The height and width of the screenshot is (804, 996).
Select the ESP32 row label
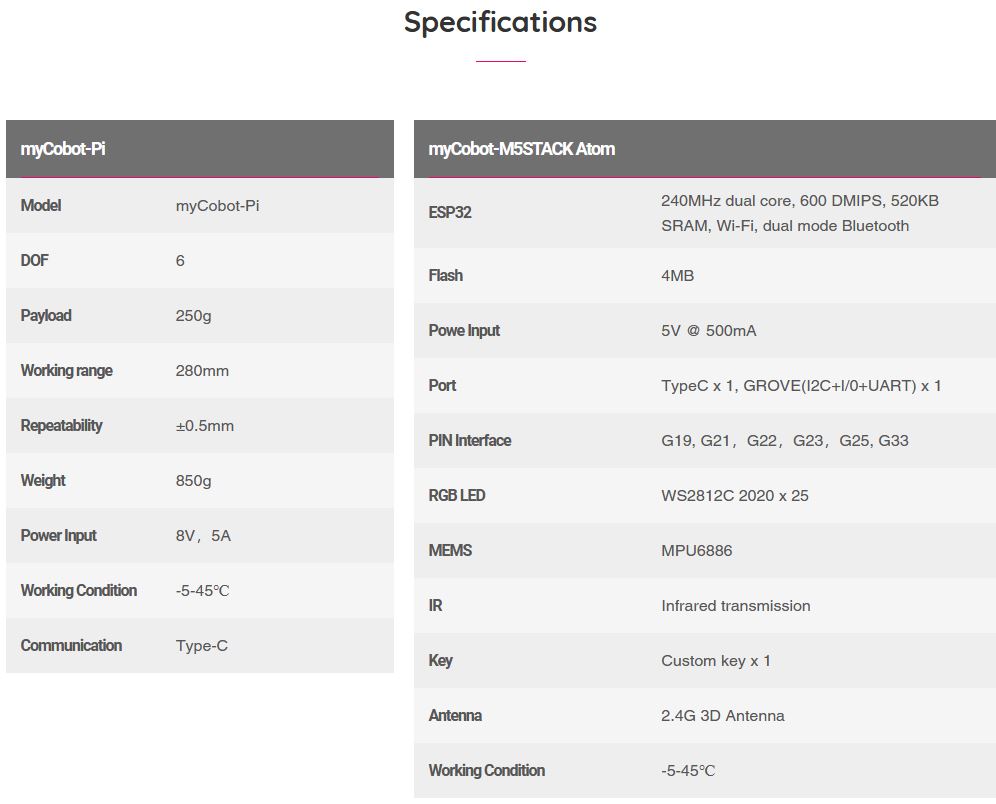click(449, 213)
